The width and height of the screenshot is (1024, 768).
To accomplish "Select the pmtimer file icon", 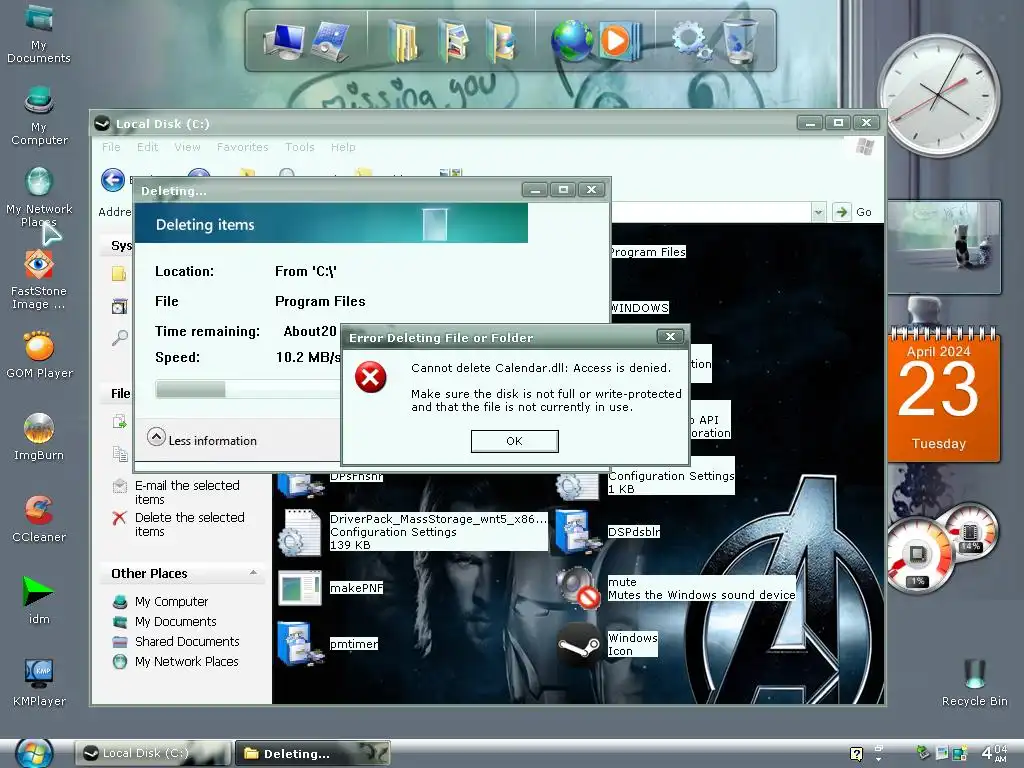I will [x=300, y=644].
